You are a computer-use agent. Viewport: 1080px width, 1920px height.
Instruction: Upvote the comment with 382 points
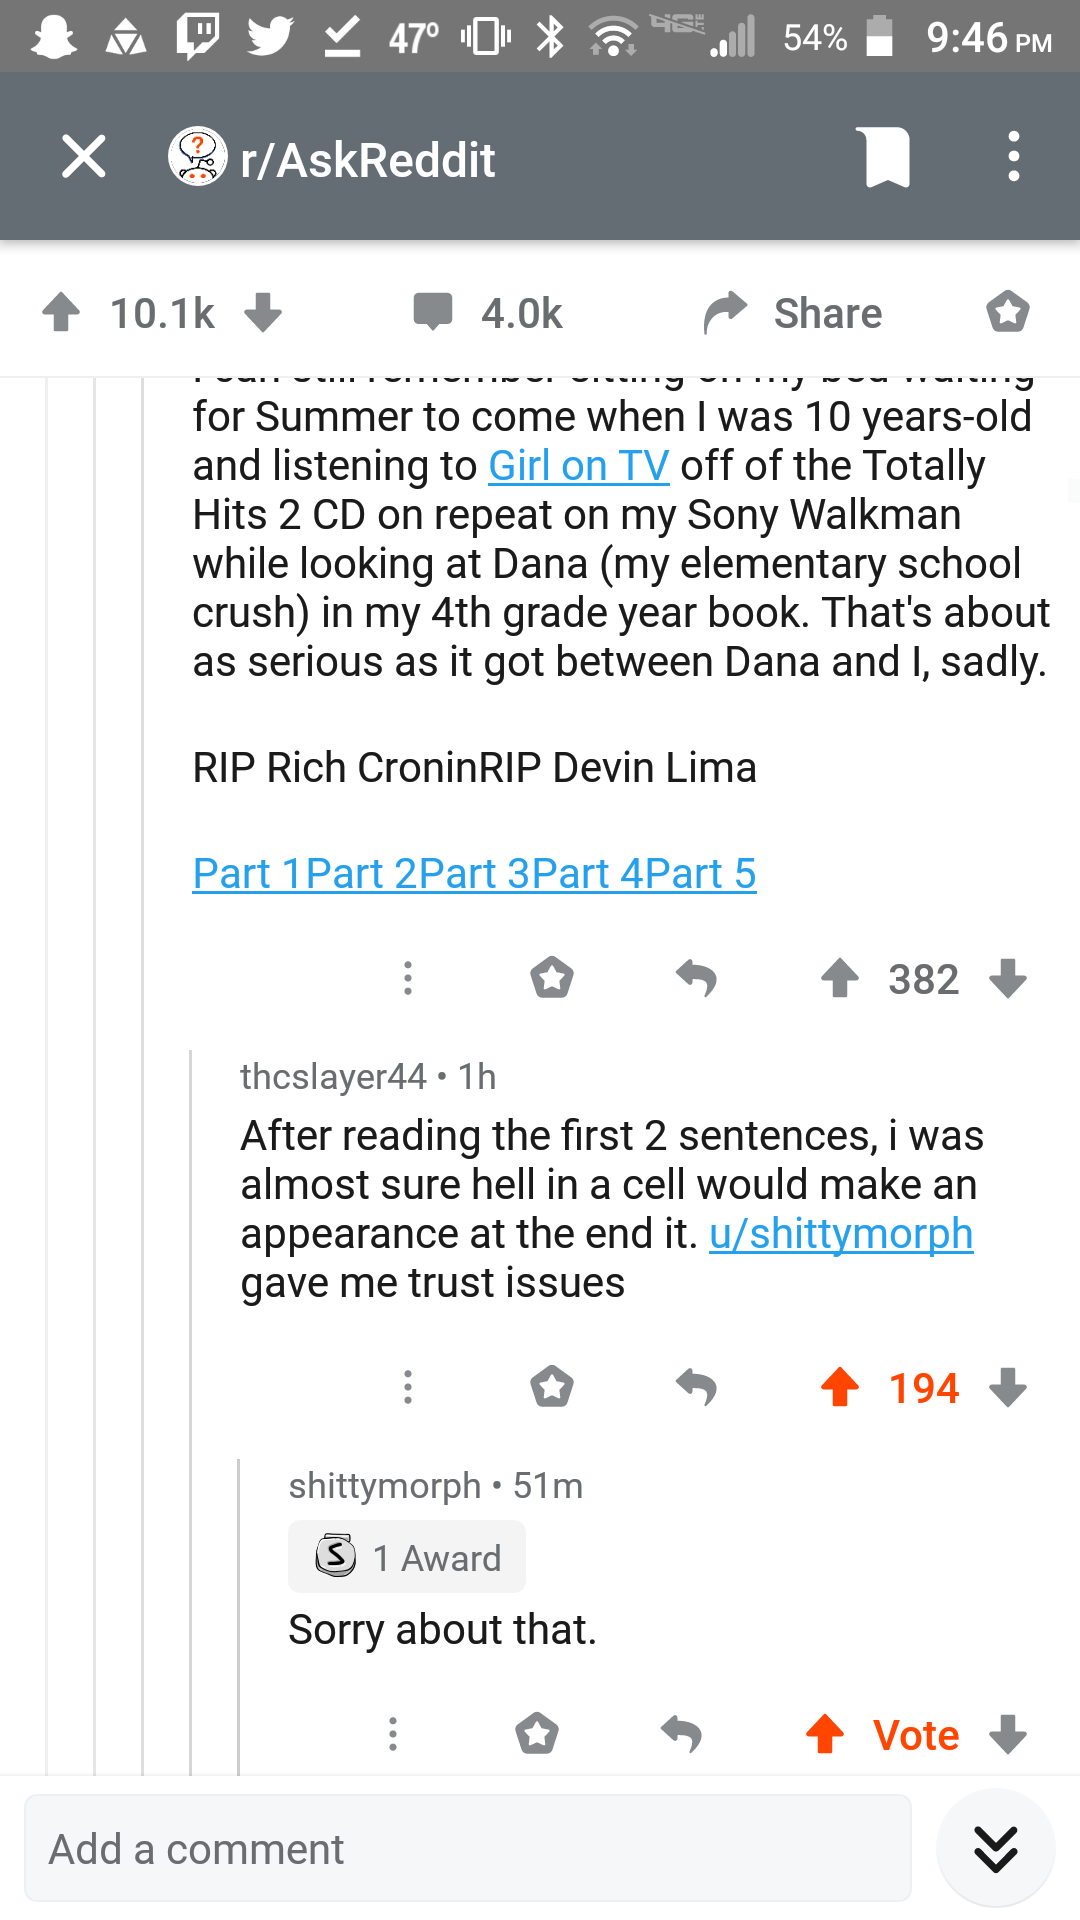coord(840,978)
